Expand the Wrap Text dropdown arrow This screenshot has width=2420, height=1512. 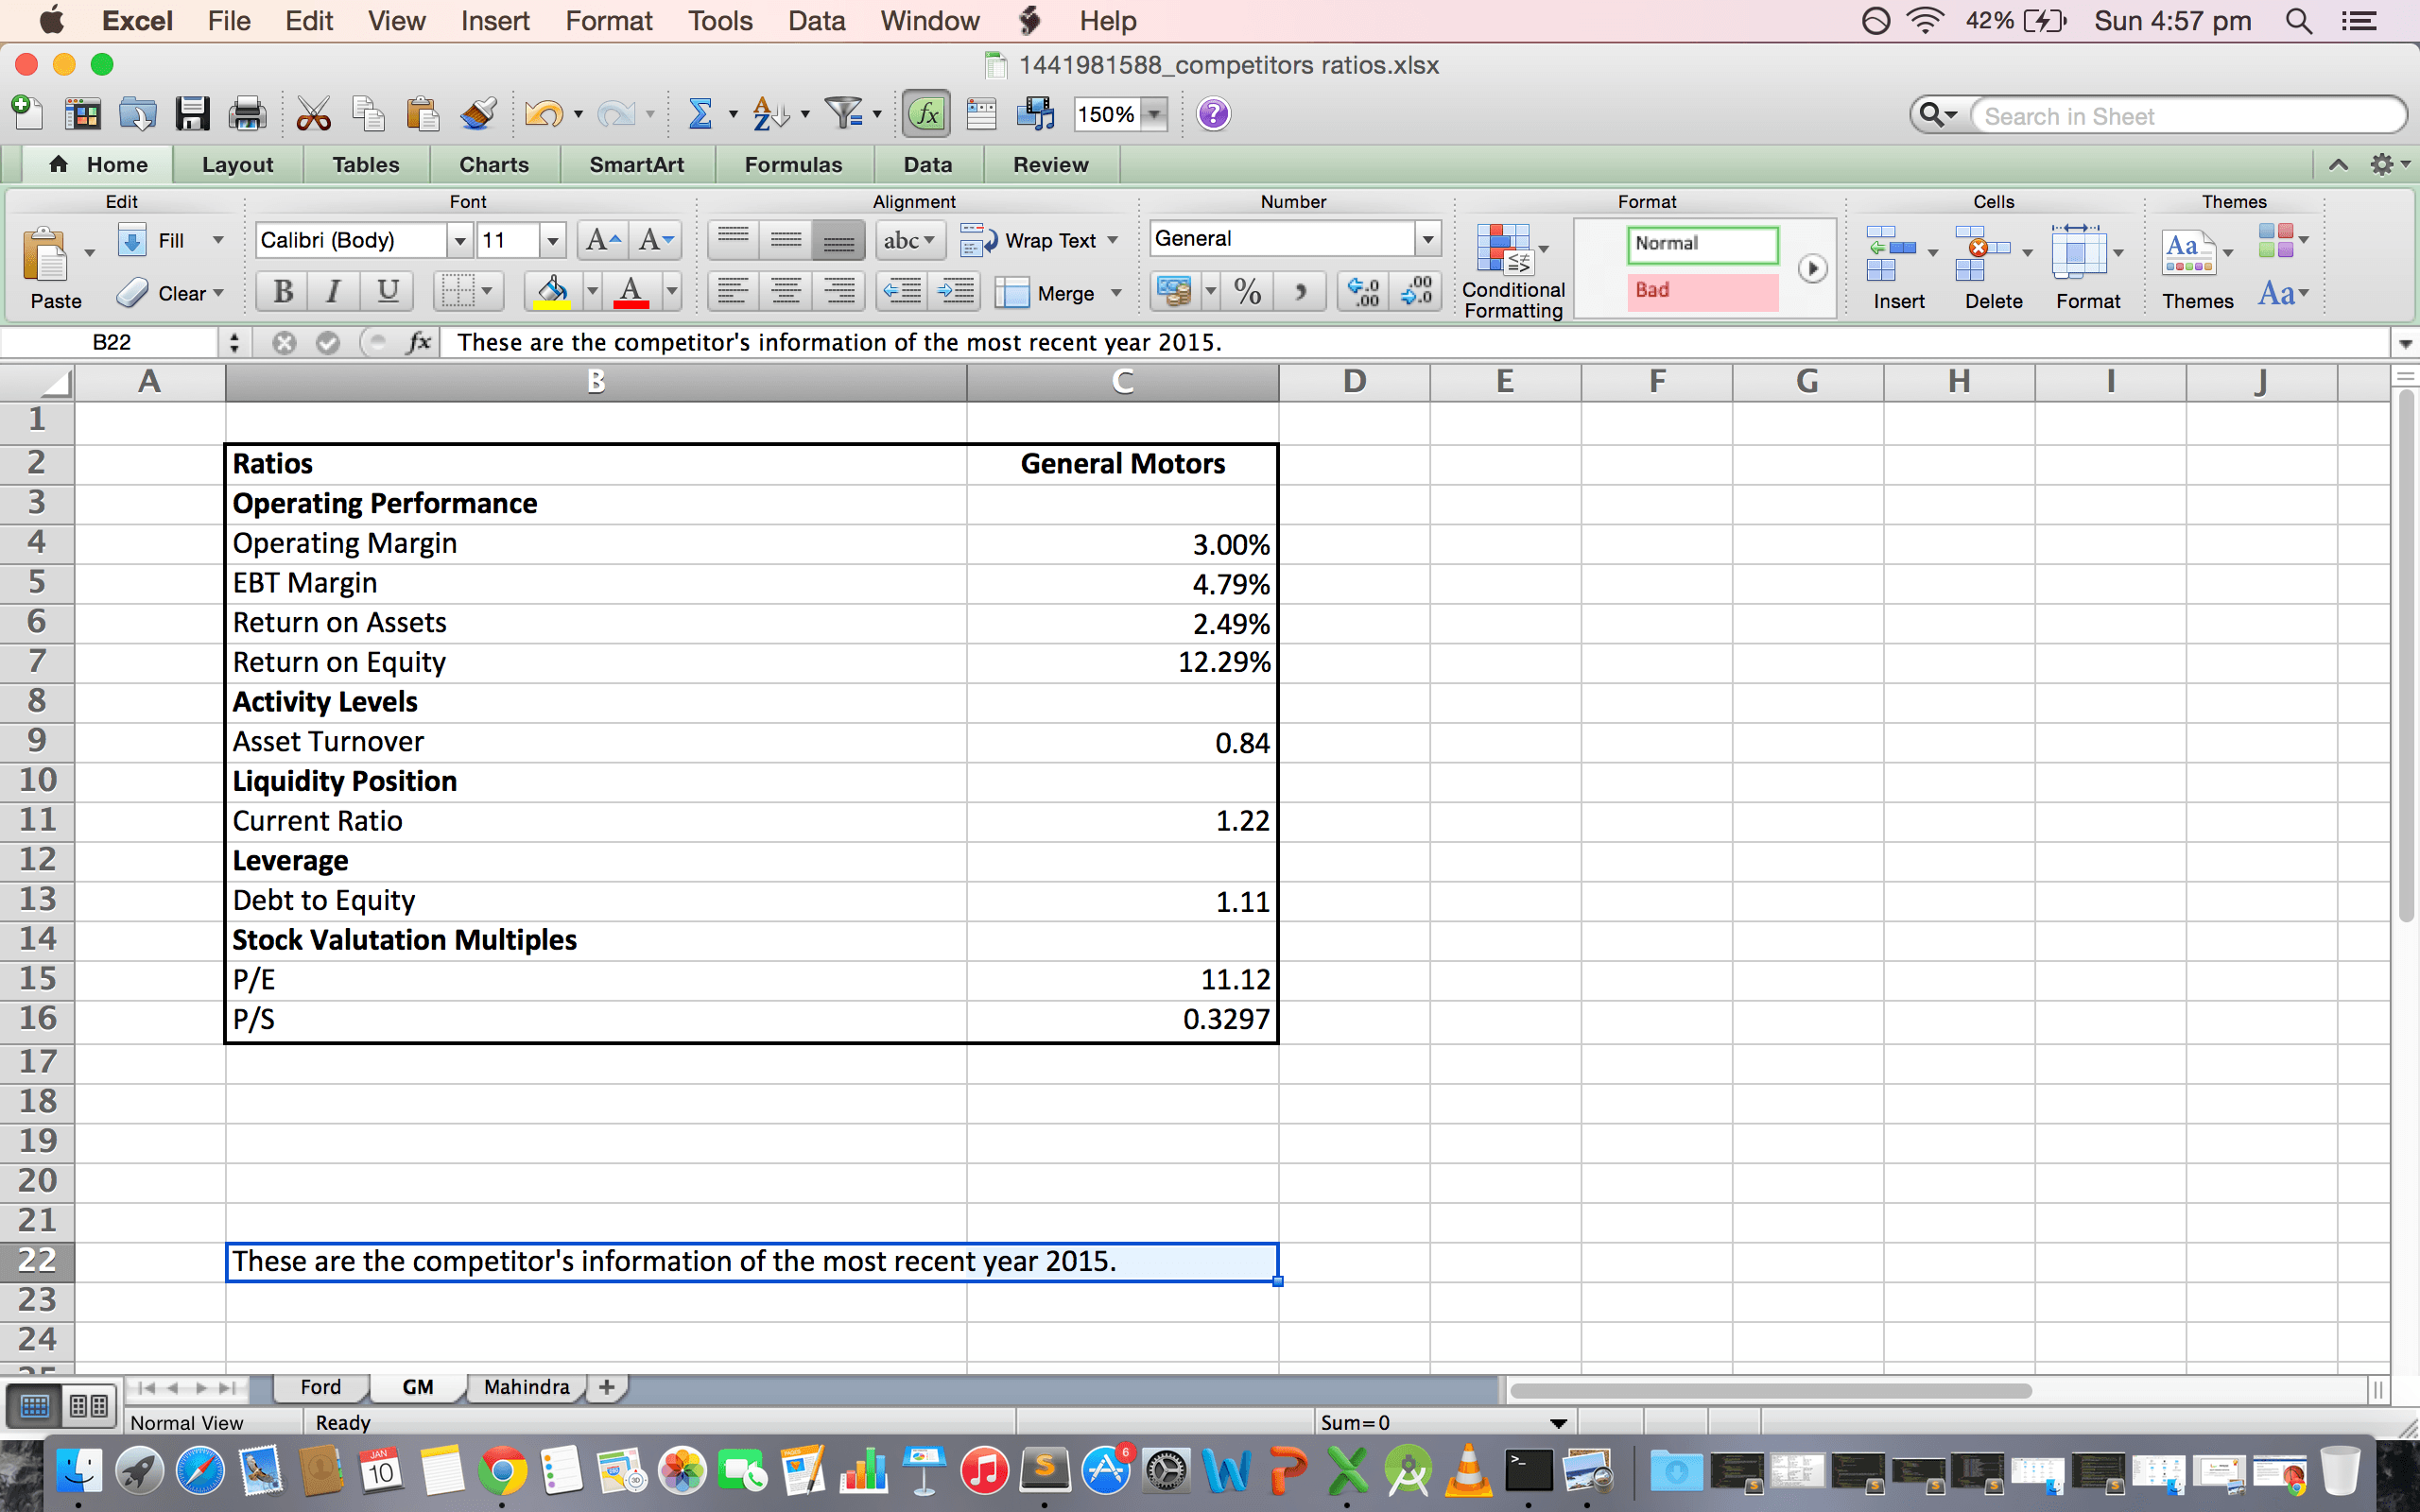(x=1113, y=240)
